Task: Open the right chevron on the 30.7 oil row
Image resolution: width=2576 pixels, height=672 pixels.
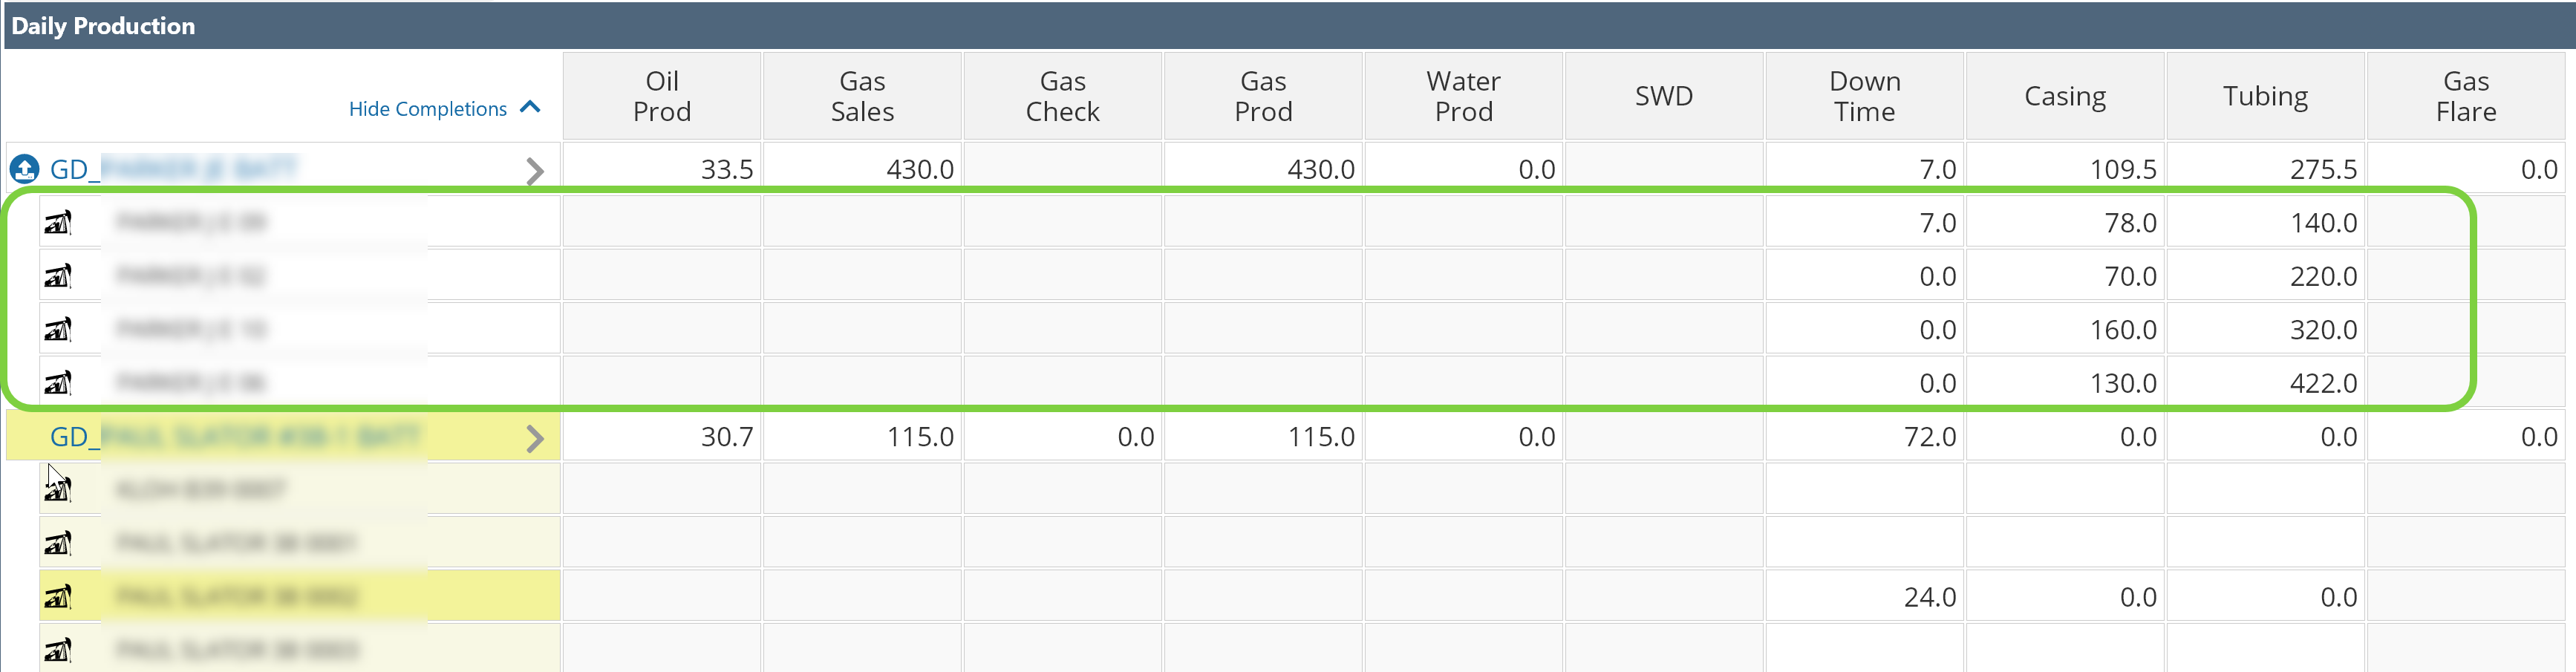Action: point(535,438)
